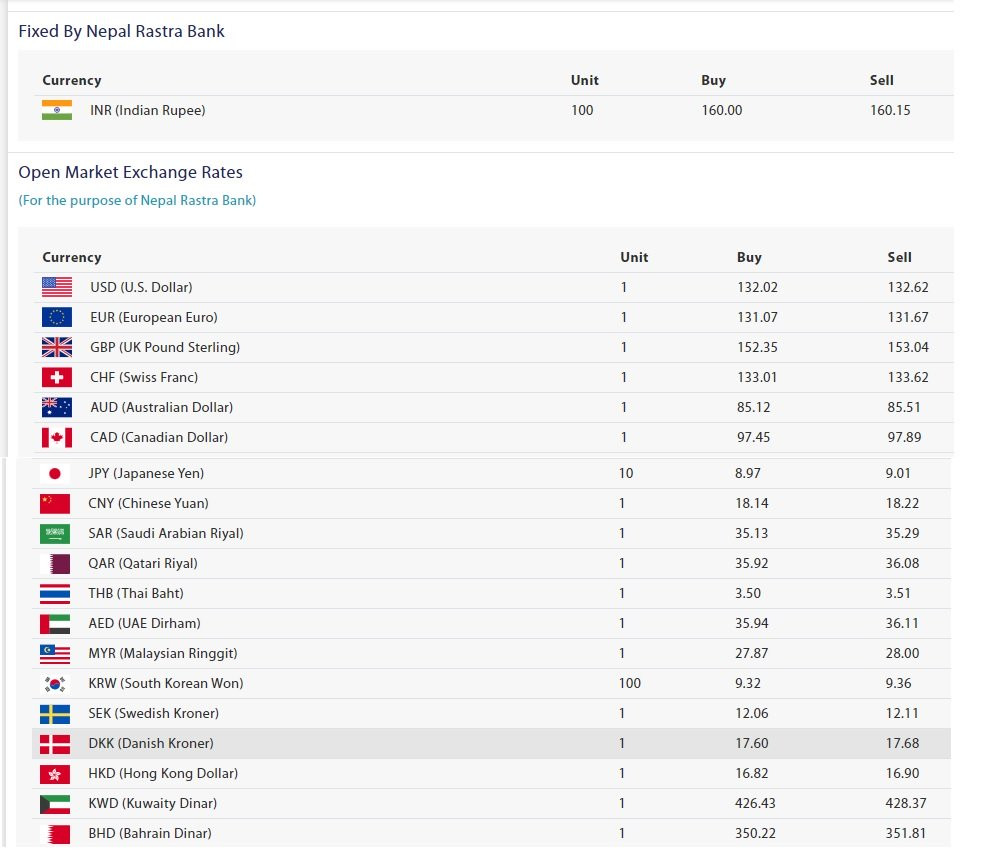Click the DKK buy rate 17.60
The image size is (1008, 858).
coord(752,744)
